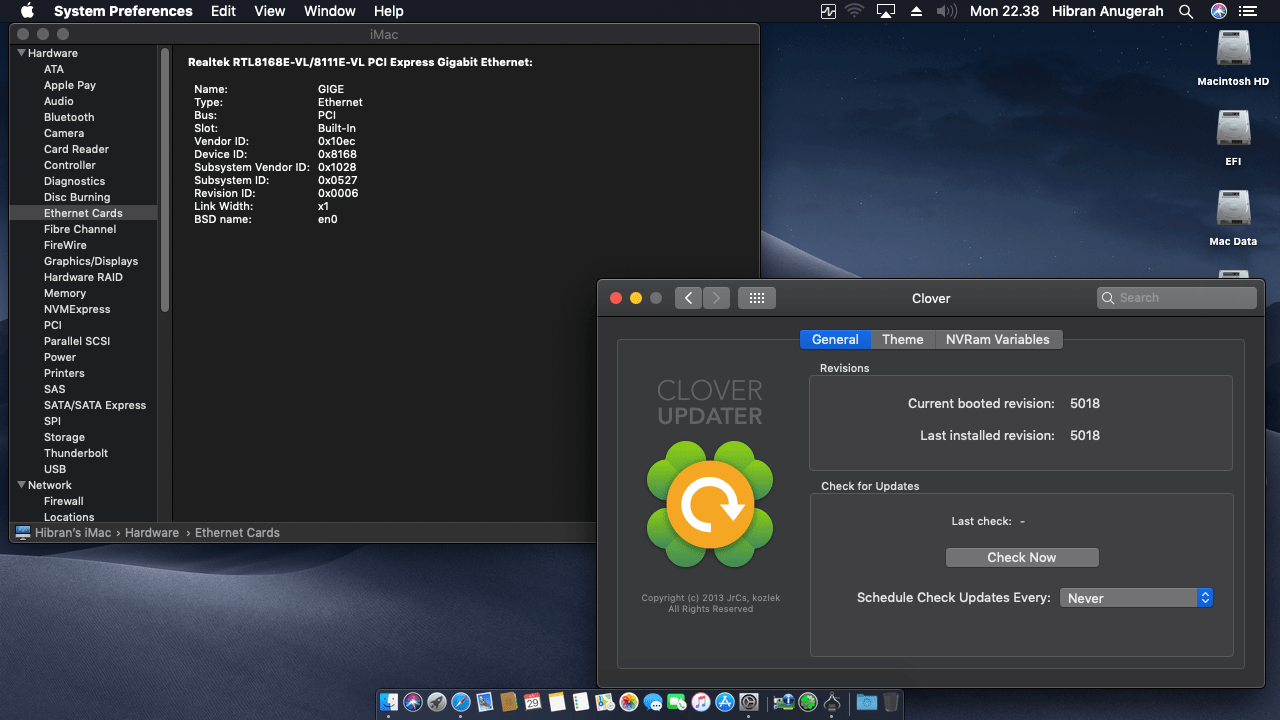Viewport: 1280px width, 720px height.
Task: Select USB in hardware list
Action: (x=55, y=469)
